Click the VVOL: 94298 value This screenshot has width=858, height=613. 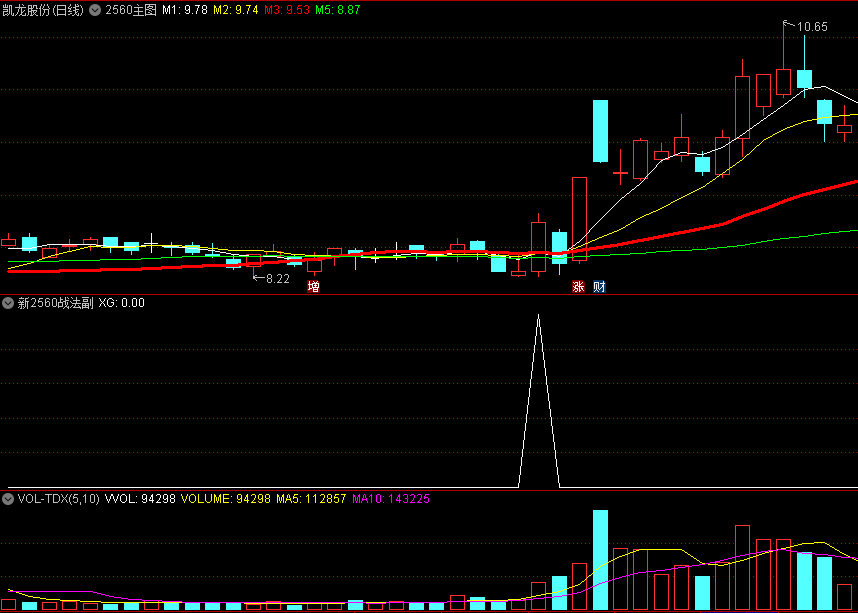[x=140, y=499]
